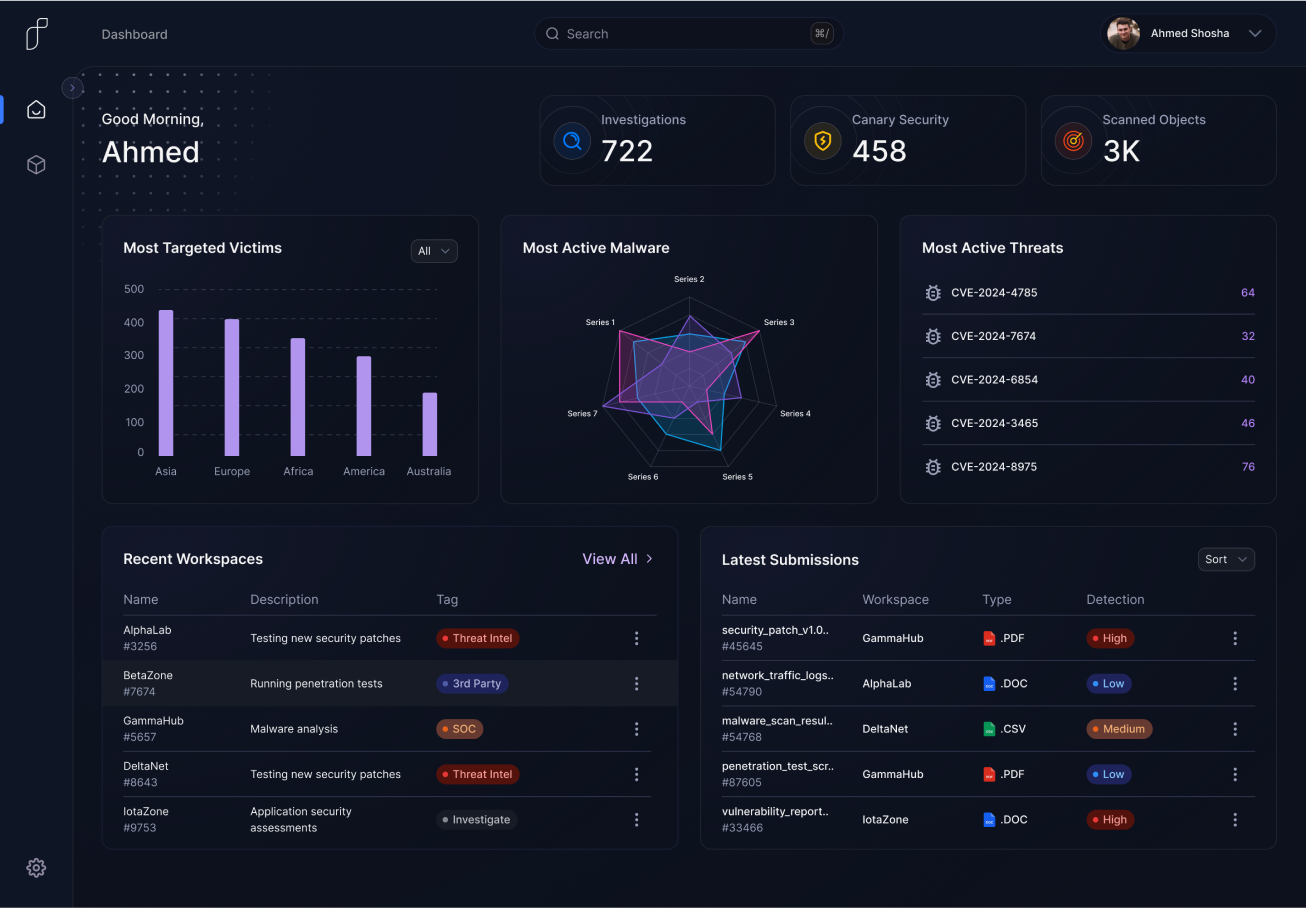Open the three-dot menu for penetration_test_scr submission
Image resolution: width=1306 pixels, height=908 pixels.
point(1235,774)
